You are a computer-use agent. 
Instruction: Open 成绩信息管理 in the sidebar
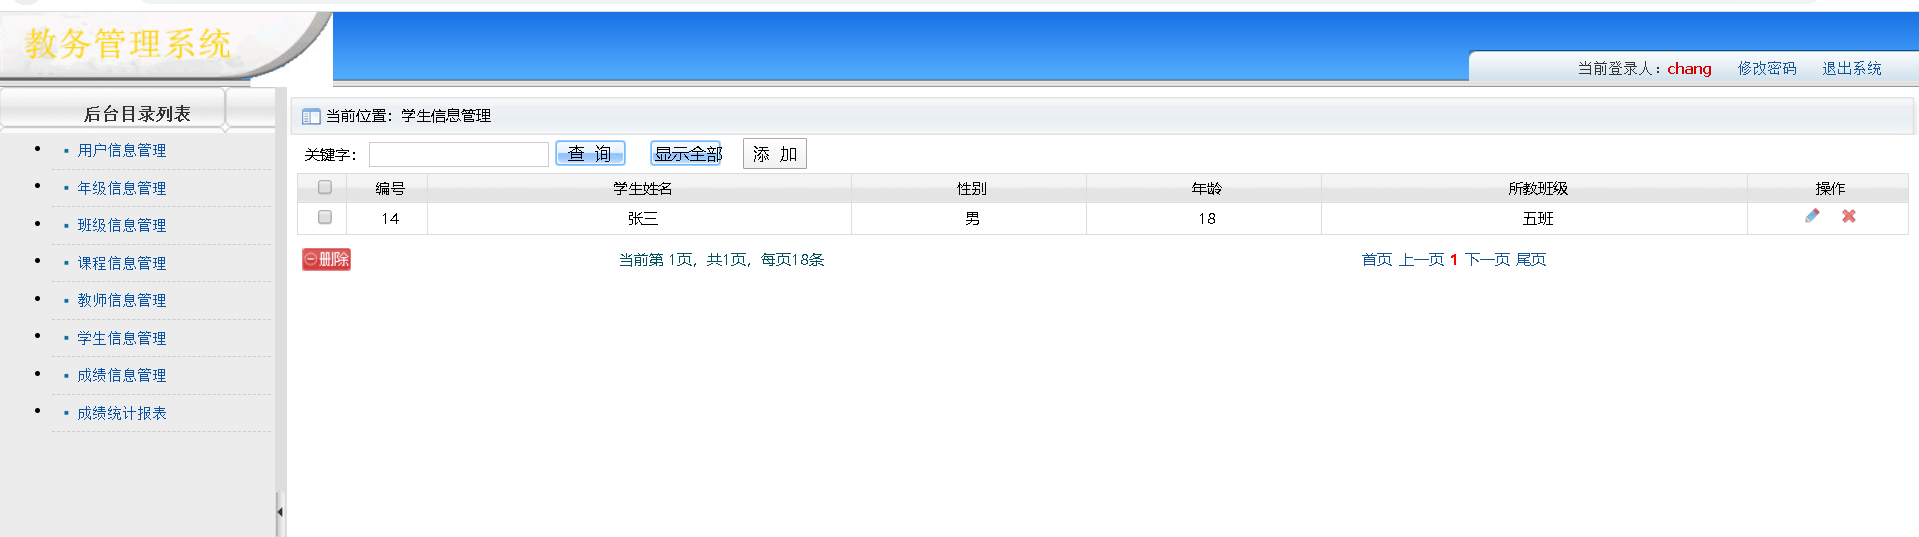point(122,375)
